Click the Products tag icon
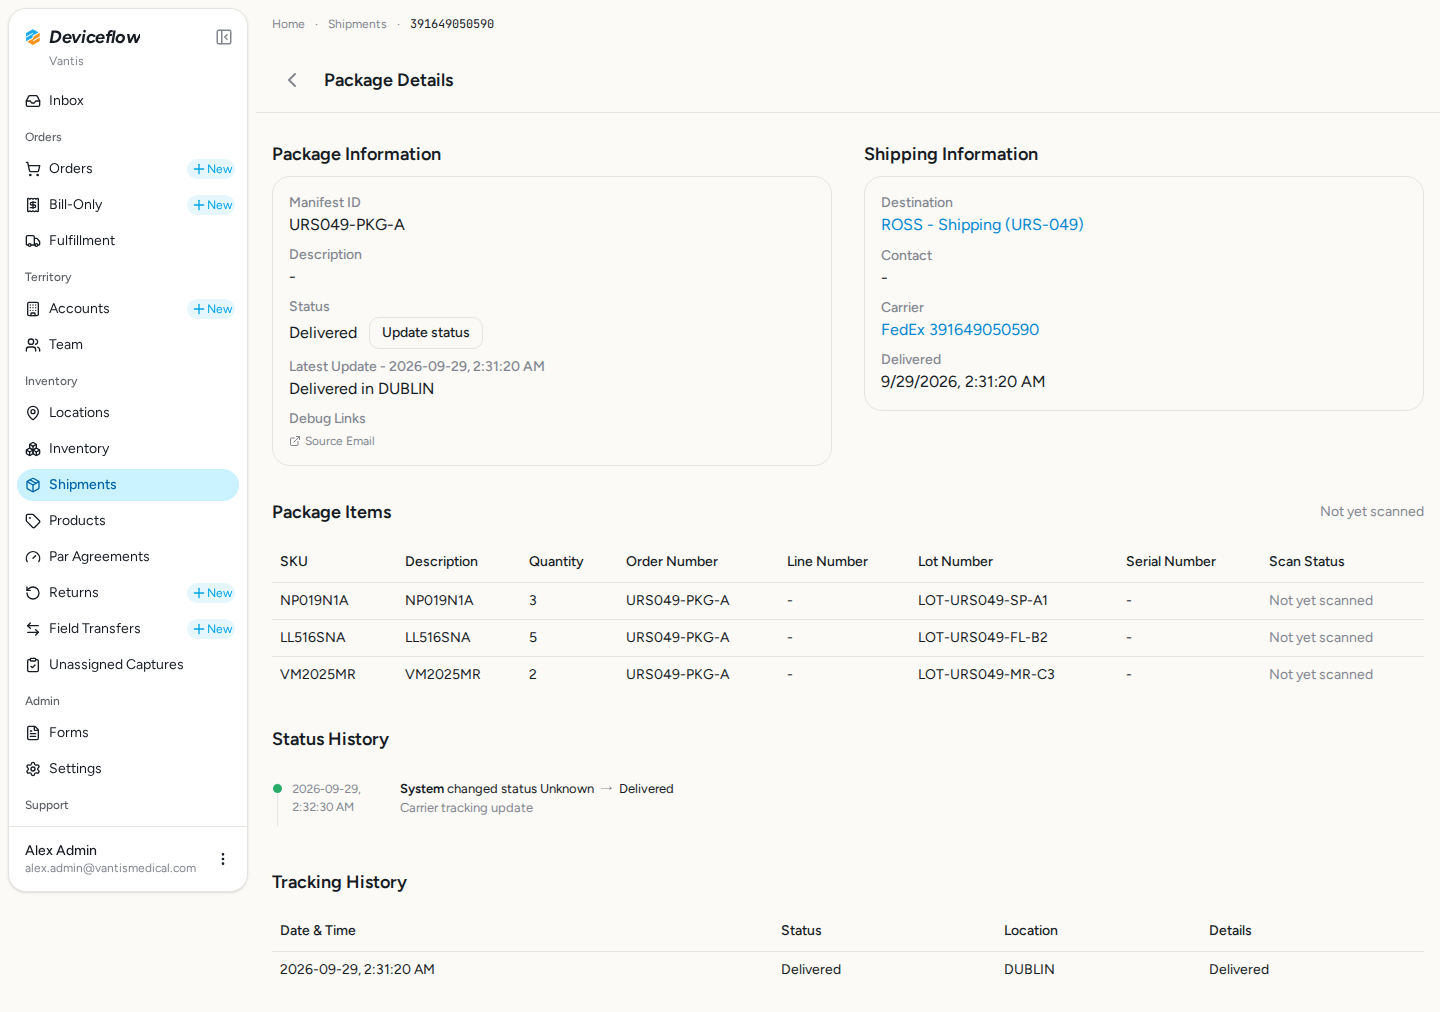The width and height of the screenshot is (1440, 1012). (x=33, y=521)
